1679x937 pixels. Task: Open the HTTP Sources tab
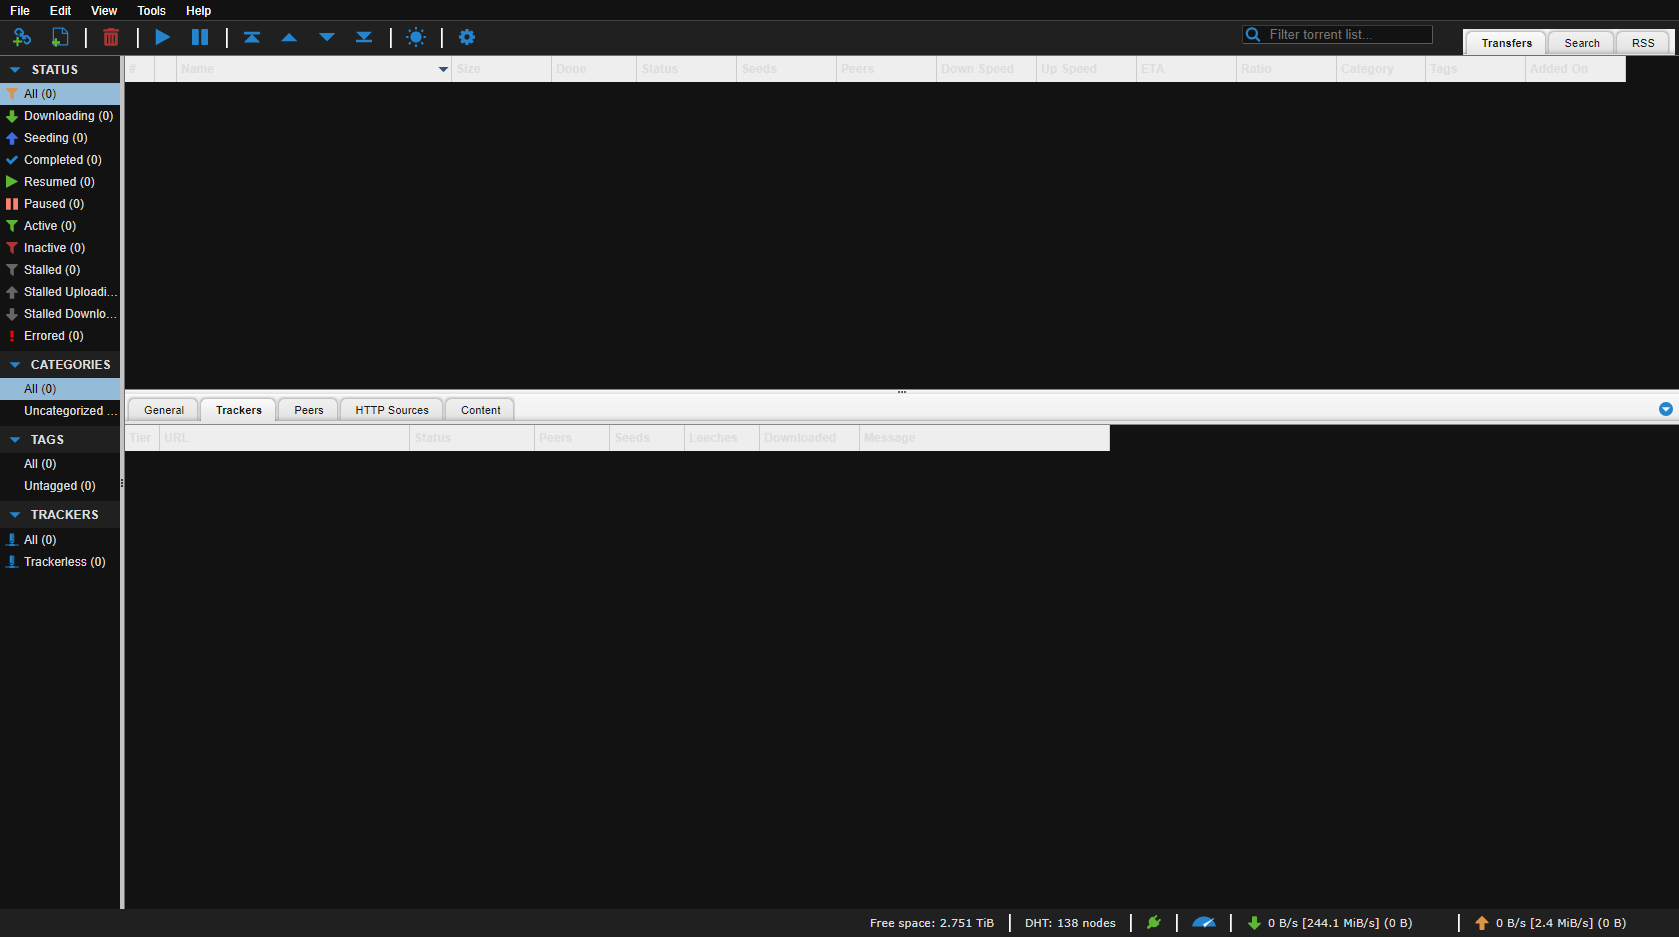[392, 410]
